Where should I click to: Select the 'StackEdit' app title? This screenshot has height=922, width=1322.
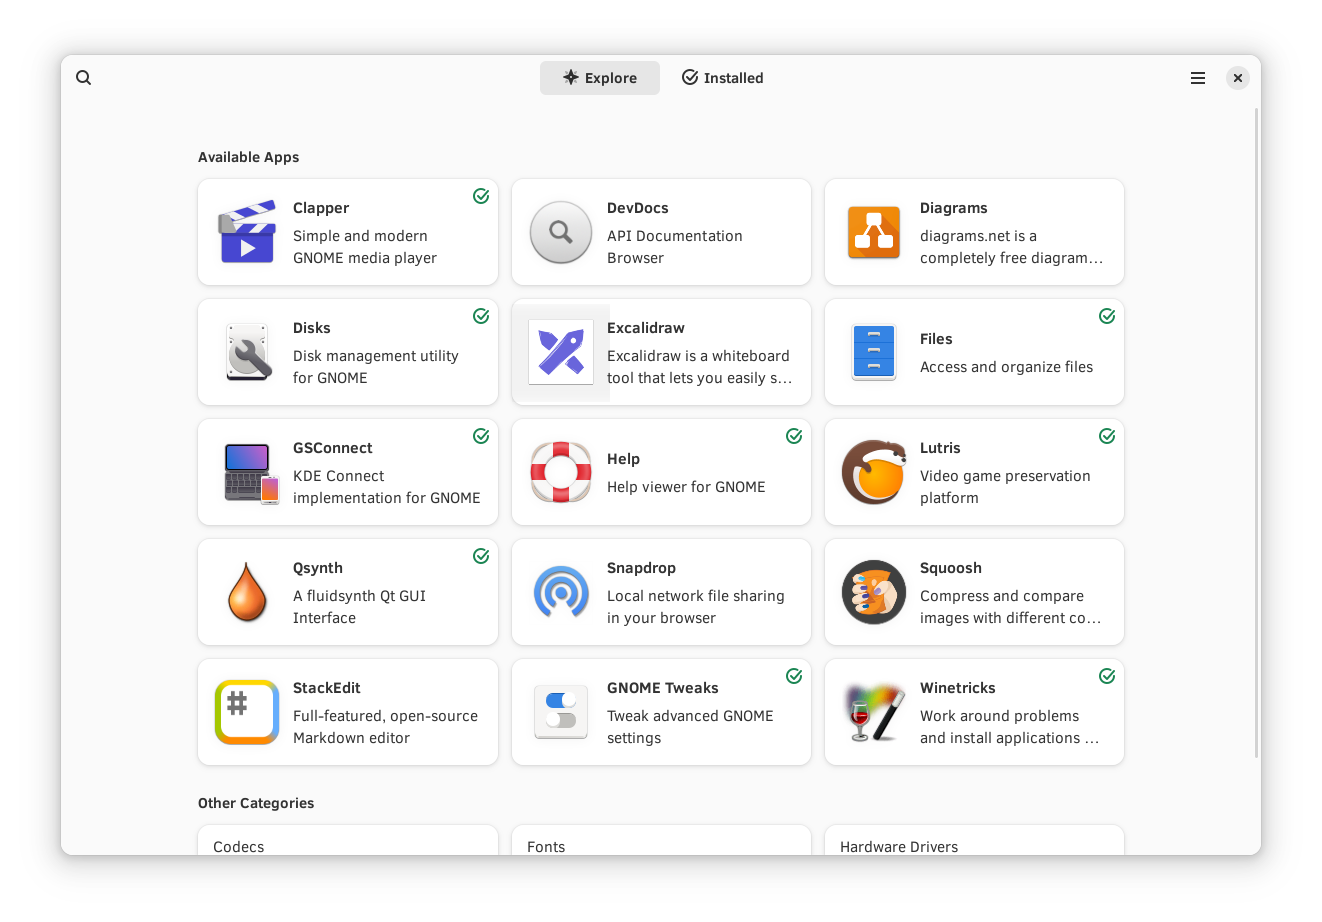pyautogui.click(x=327, y=688)
